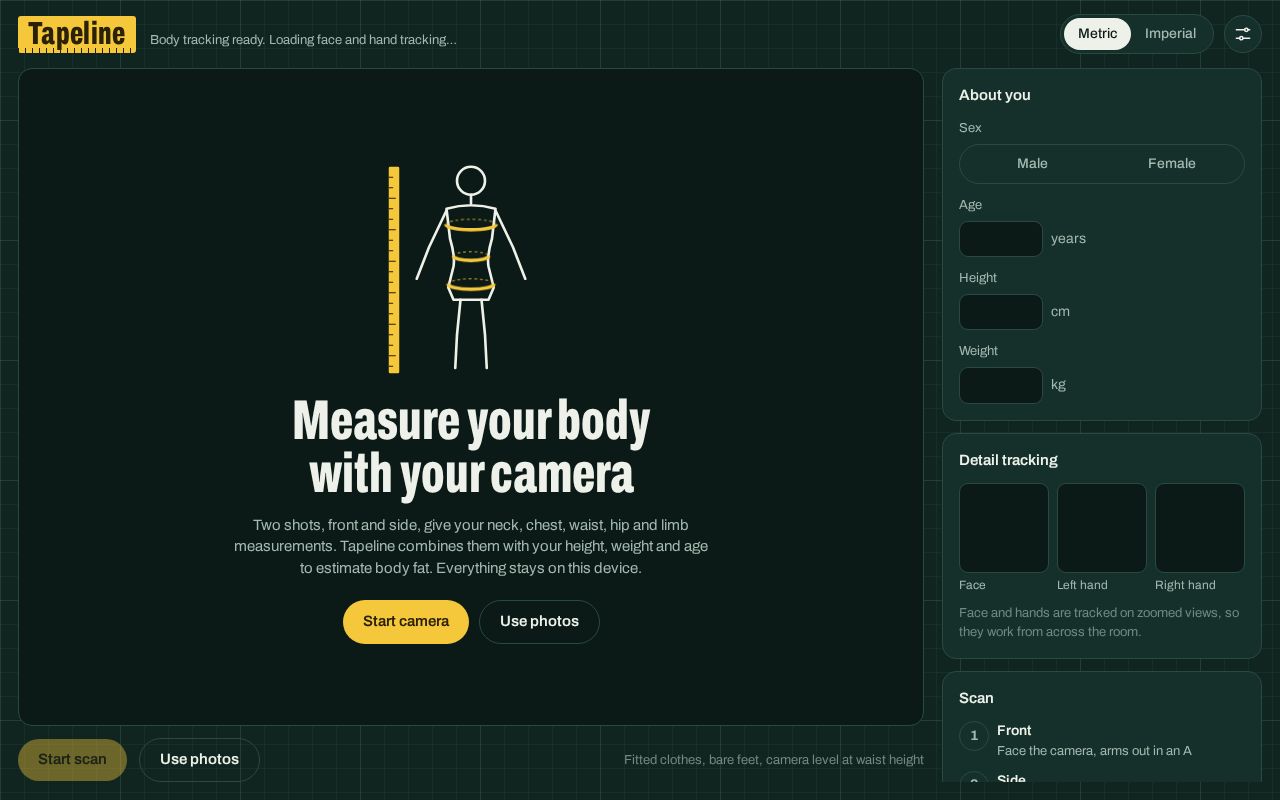Switch units to Imperial
This screenshot has height=800, width=1280.
pos(1170,34)
